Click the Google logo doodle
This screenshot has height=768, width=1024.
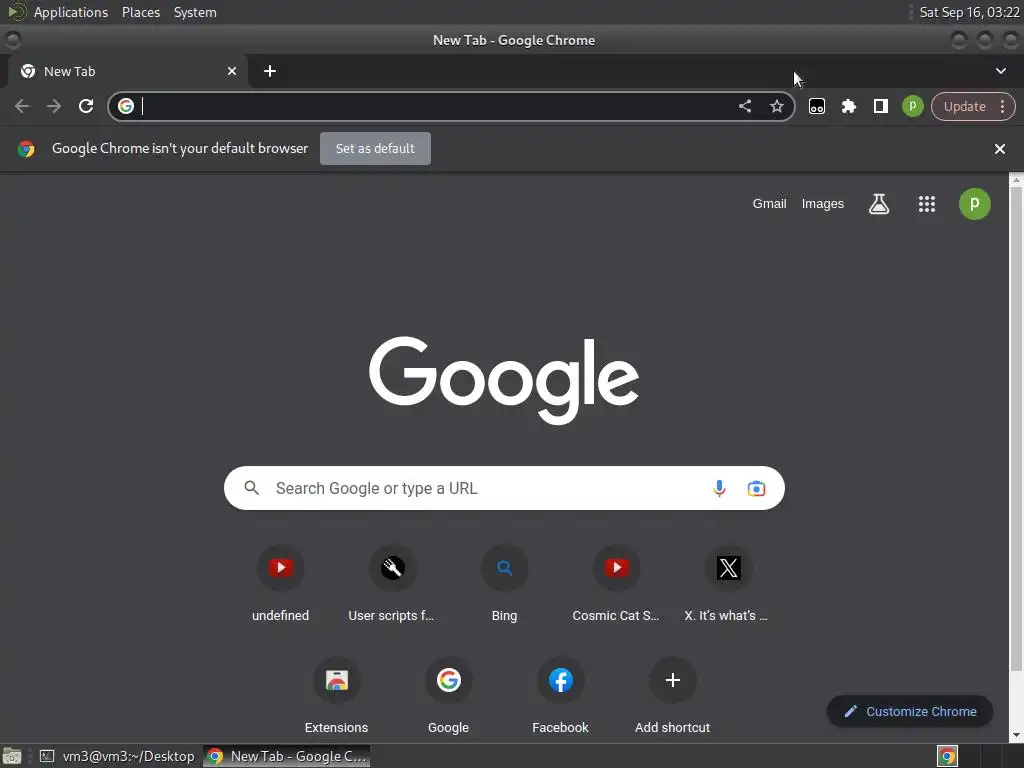(504, 379)
